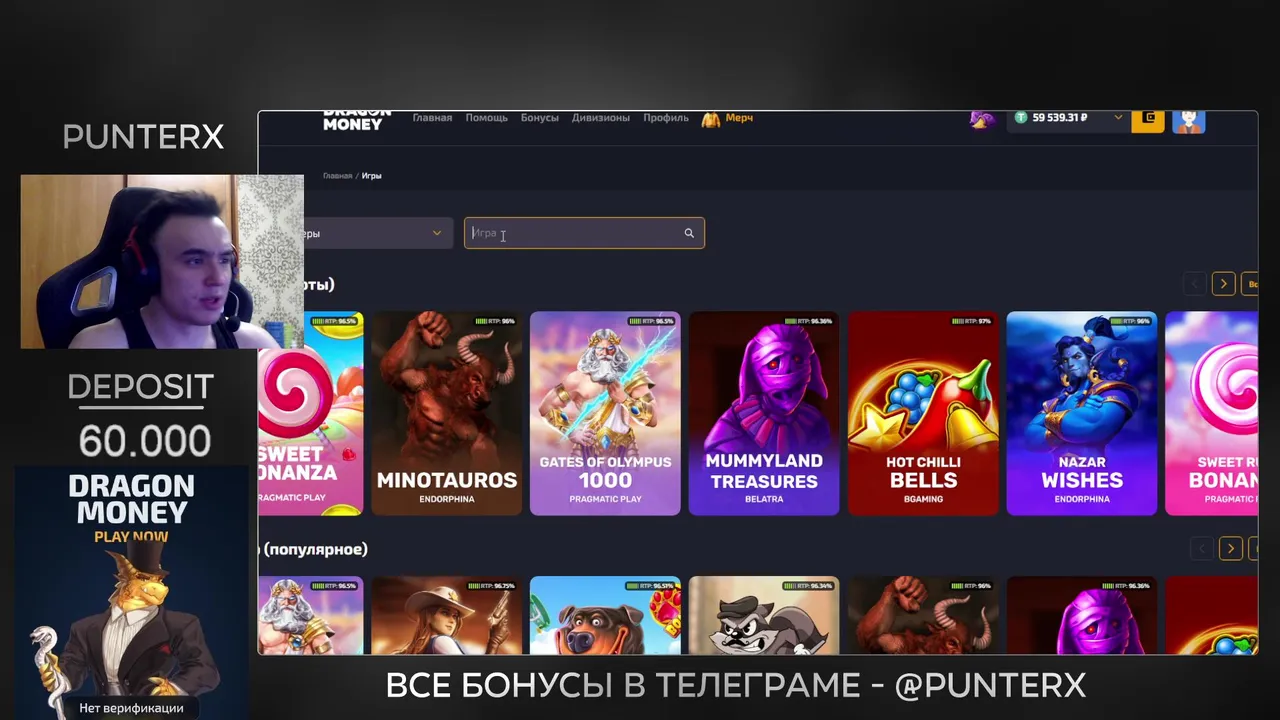
Task: Click the Belatra label under Mummyland
Action: coord(764,498)
